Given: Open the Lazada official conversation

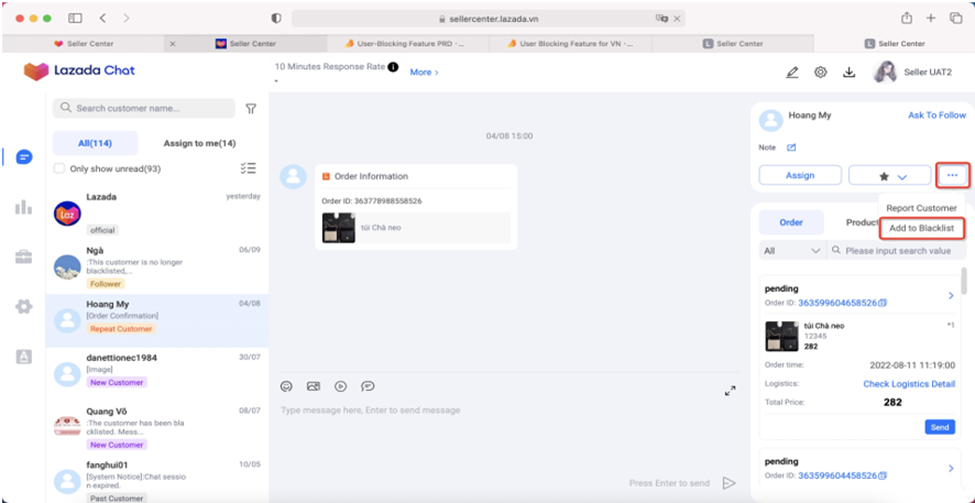Looking at the screenshot, I should click(x=157, y=213).
